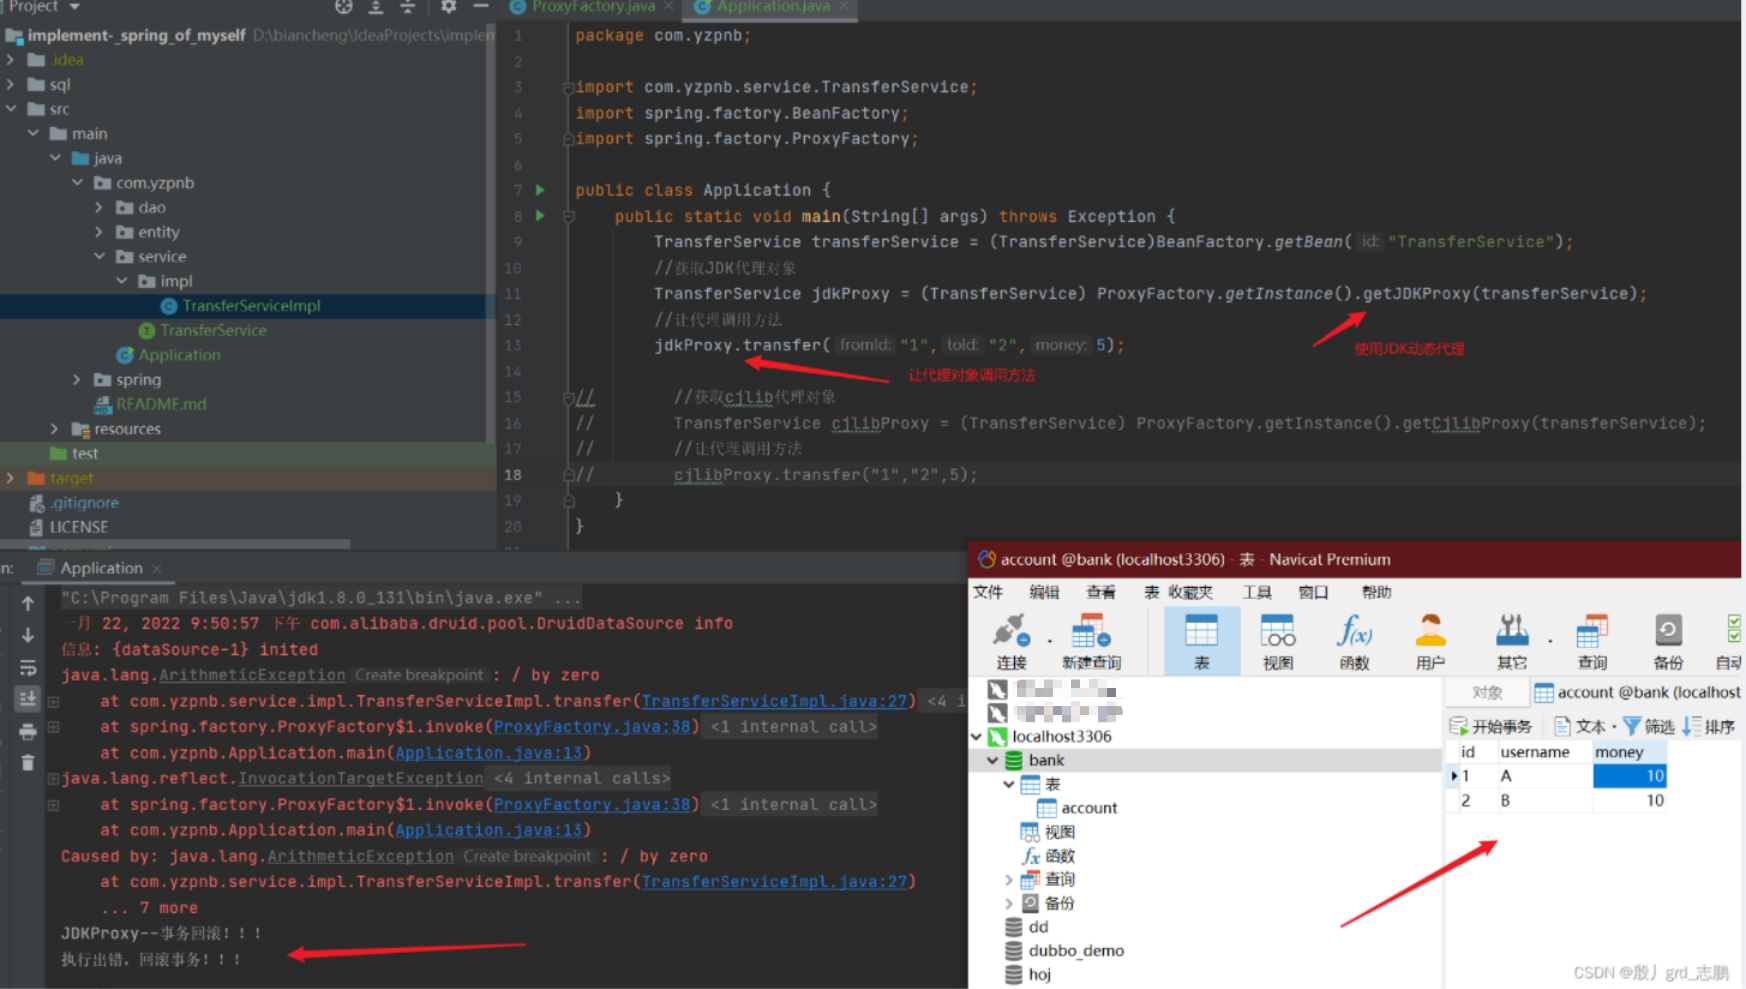Screen dimensions: 1746x989
Task: Open the 函数 (Functions) panel in Navicat
Action: tap(1356, 640)
